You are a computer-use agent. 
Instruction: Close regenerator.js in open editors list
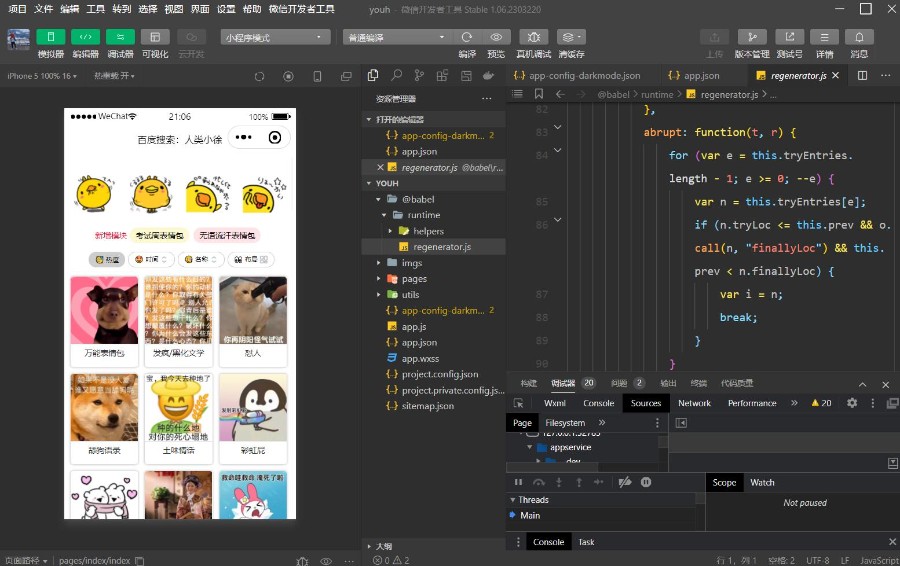pyautogui.click(x=380, y=168)
